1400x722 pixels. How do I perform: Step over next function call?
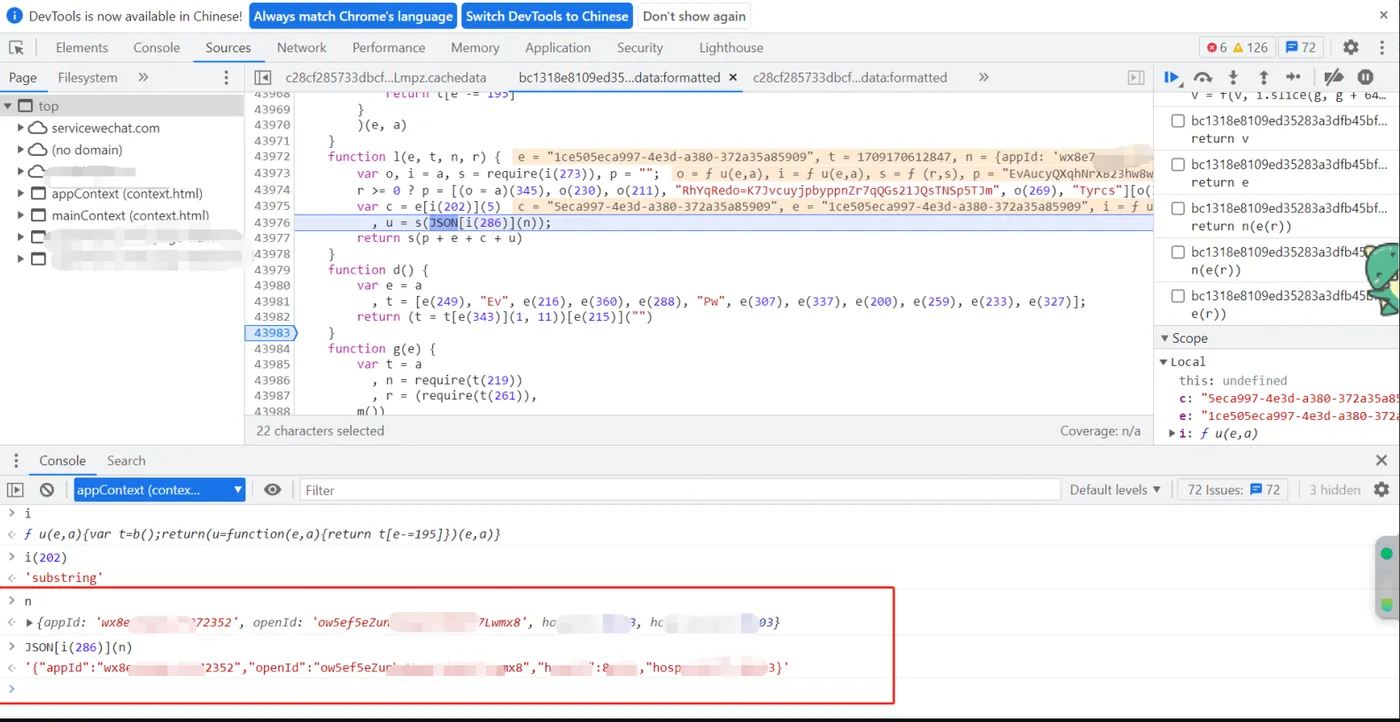[x=1203, y=77]
